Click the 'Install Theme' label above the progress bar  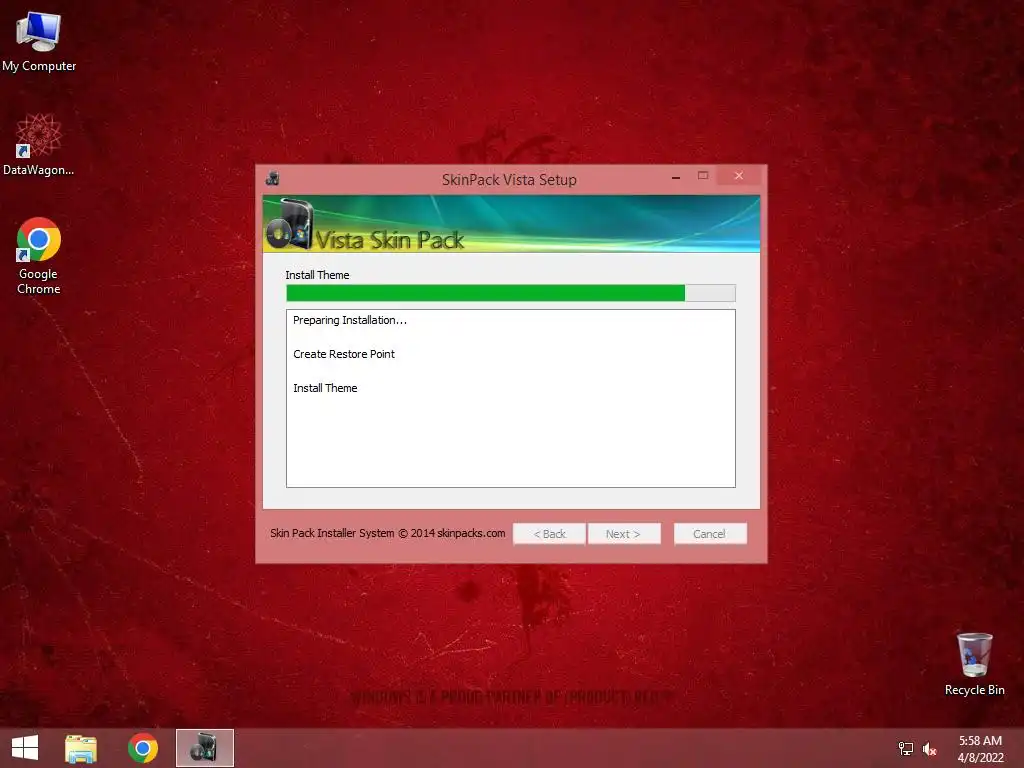pos(317,275)
